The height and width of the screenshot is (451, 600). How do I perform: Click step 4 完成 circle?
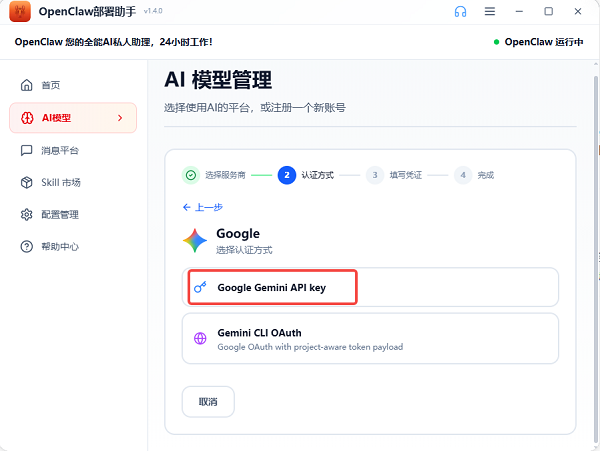tap(463, 175)
